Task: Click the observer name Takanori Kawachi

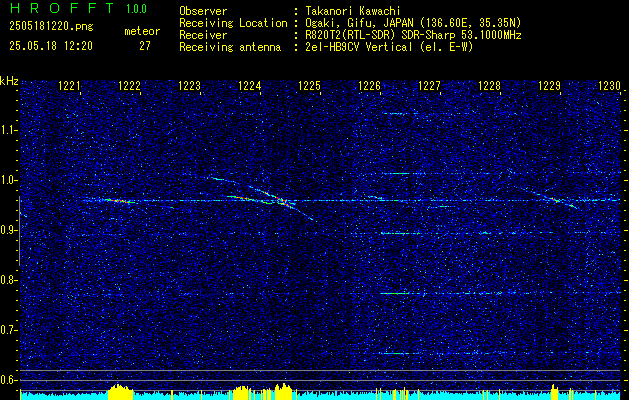Action: coord(353,11)
